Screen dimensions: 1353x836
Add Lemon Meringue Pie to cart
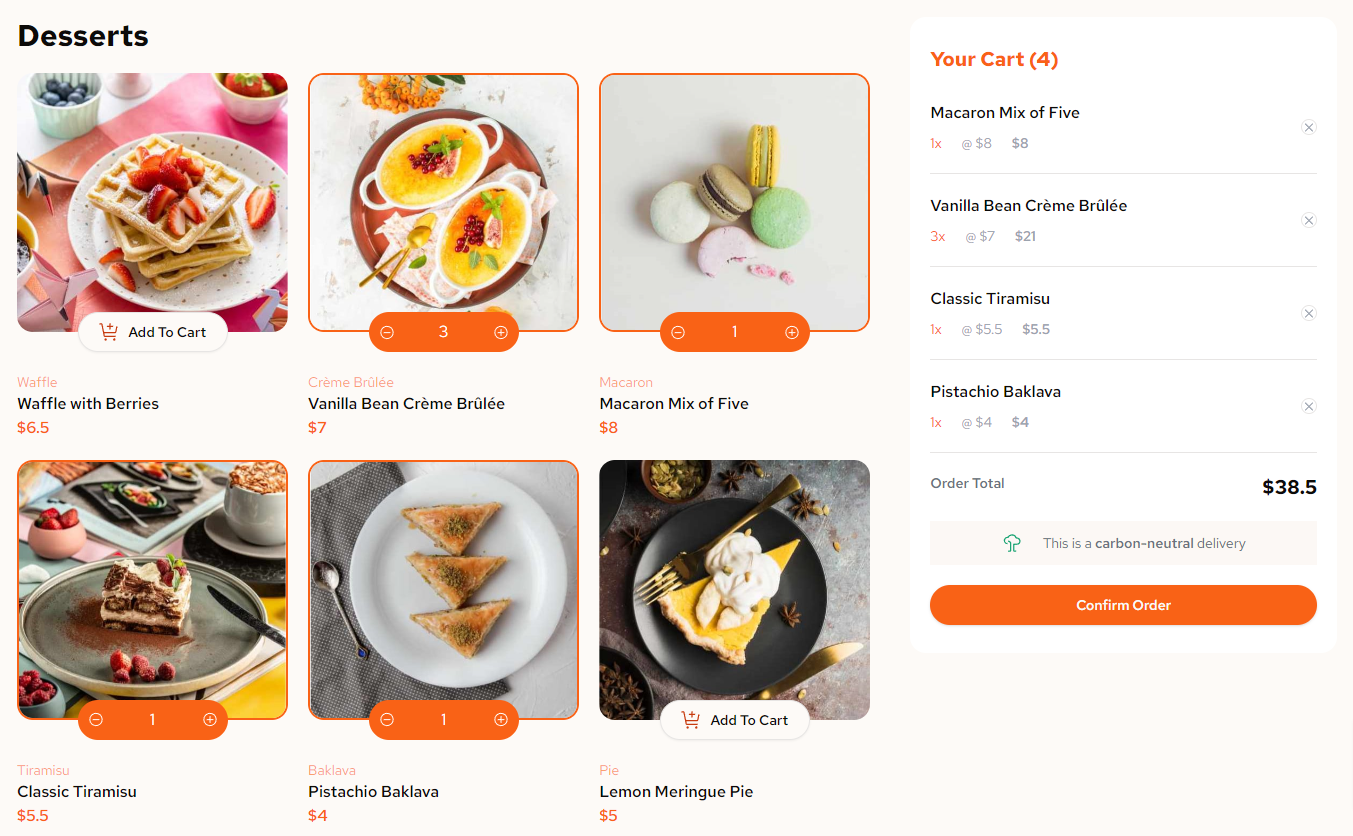pyautogui.click(x=735, y=720)
